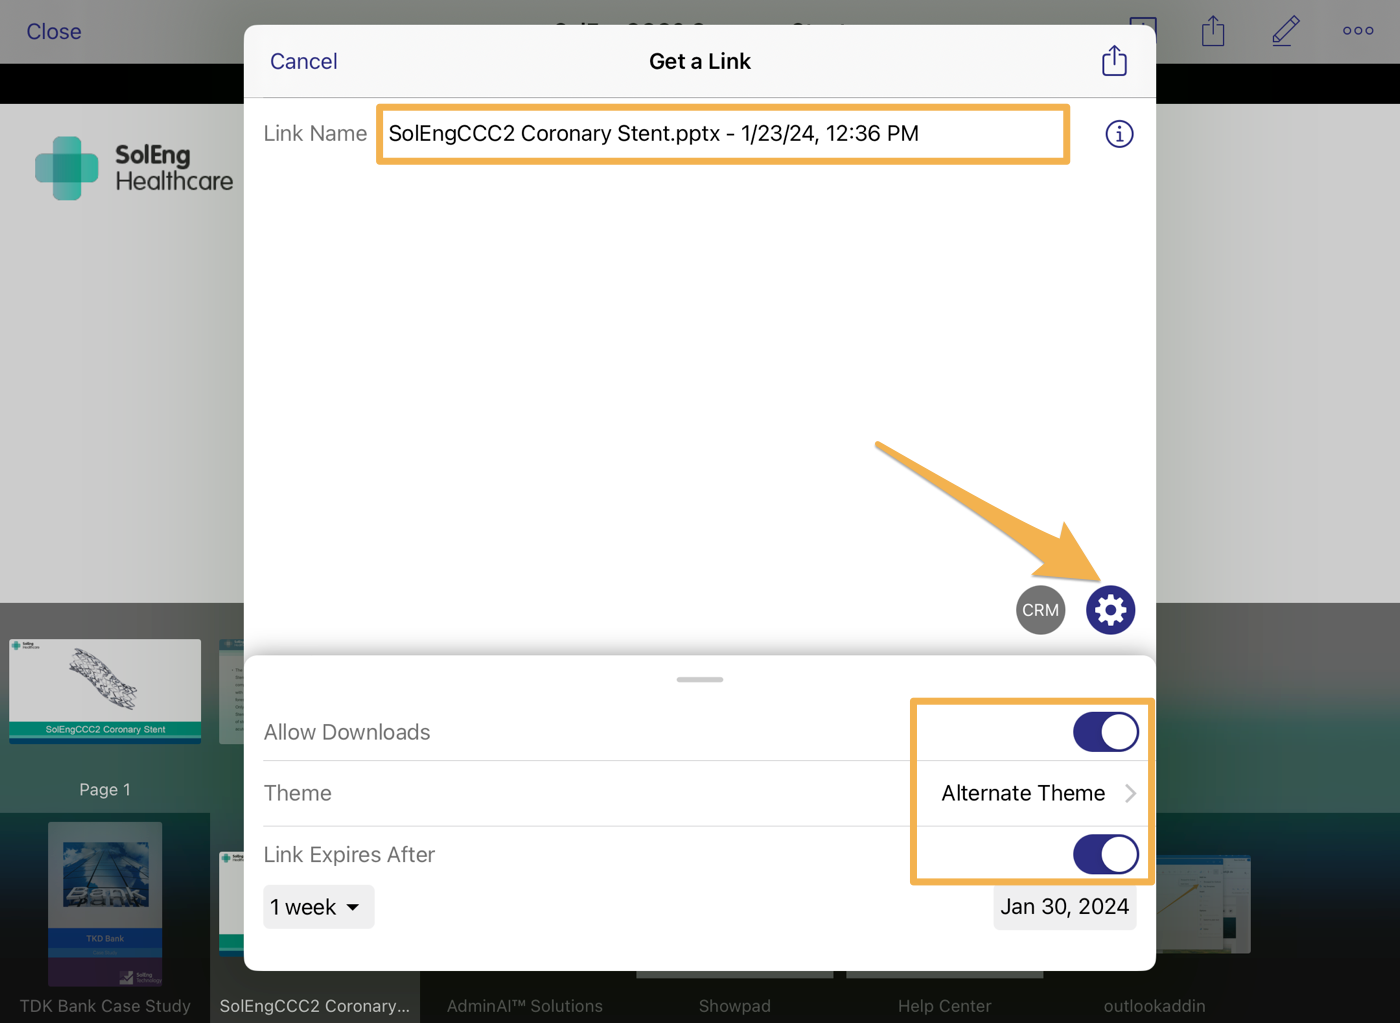1400x1023 pixels.
Task: Open the three-dot more options menu
Action: 1358,31
